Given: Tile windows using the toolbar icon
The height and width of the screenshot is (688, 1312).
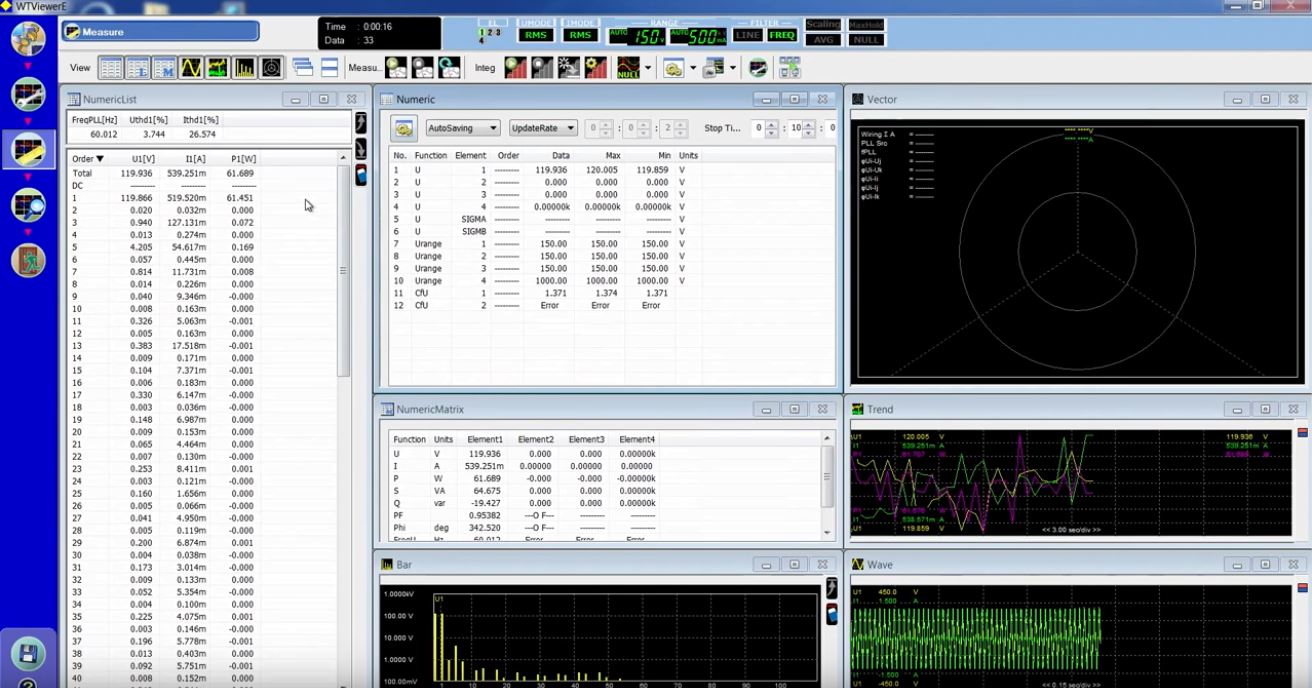Looking at the screenshot, I should tap(329, 68).
